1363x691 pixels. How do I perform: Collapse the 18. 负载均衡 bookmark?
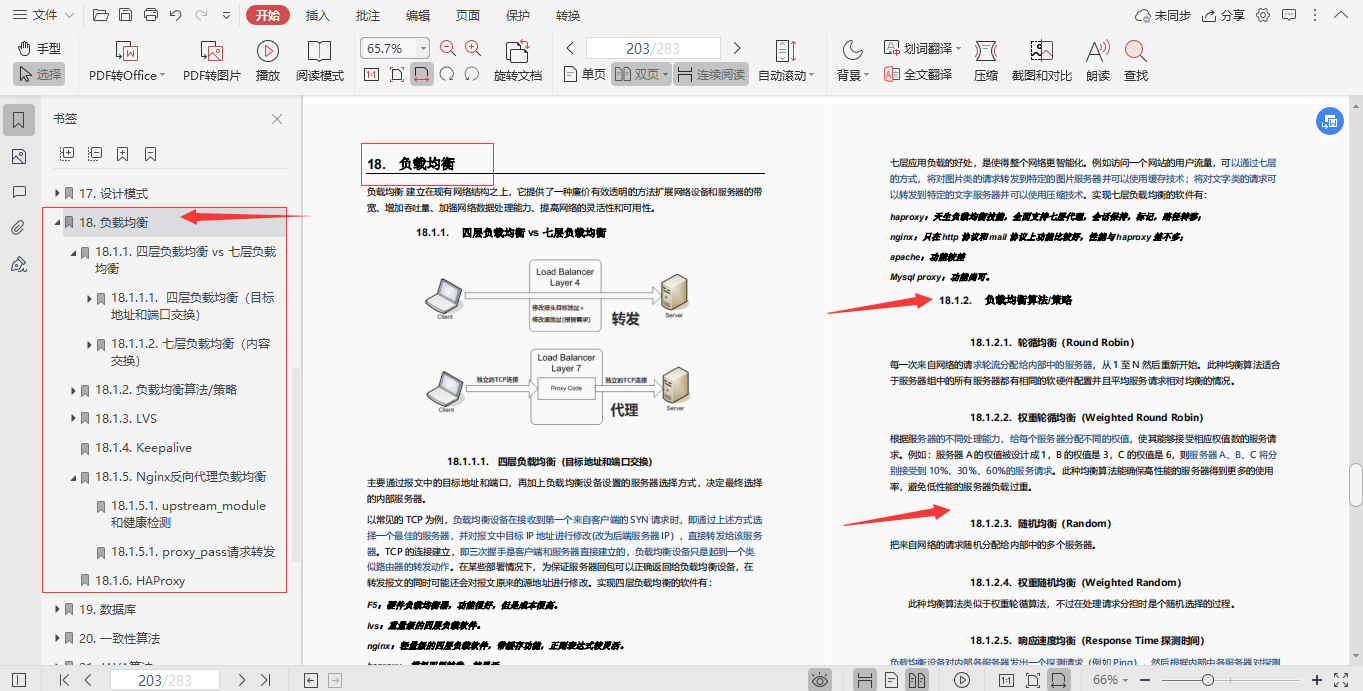pos(57,222)
